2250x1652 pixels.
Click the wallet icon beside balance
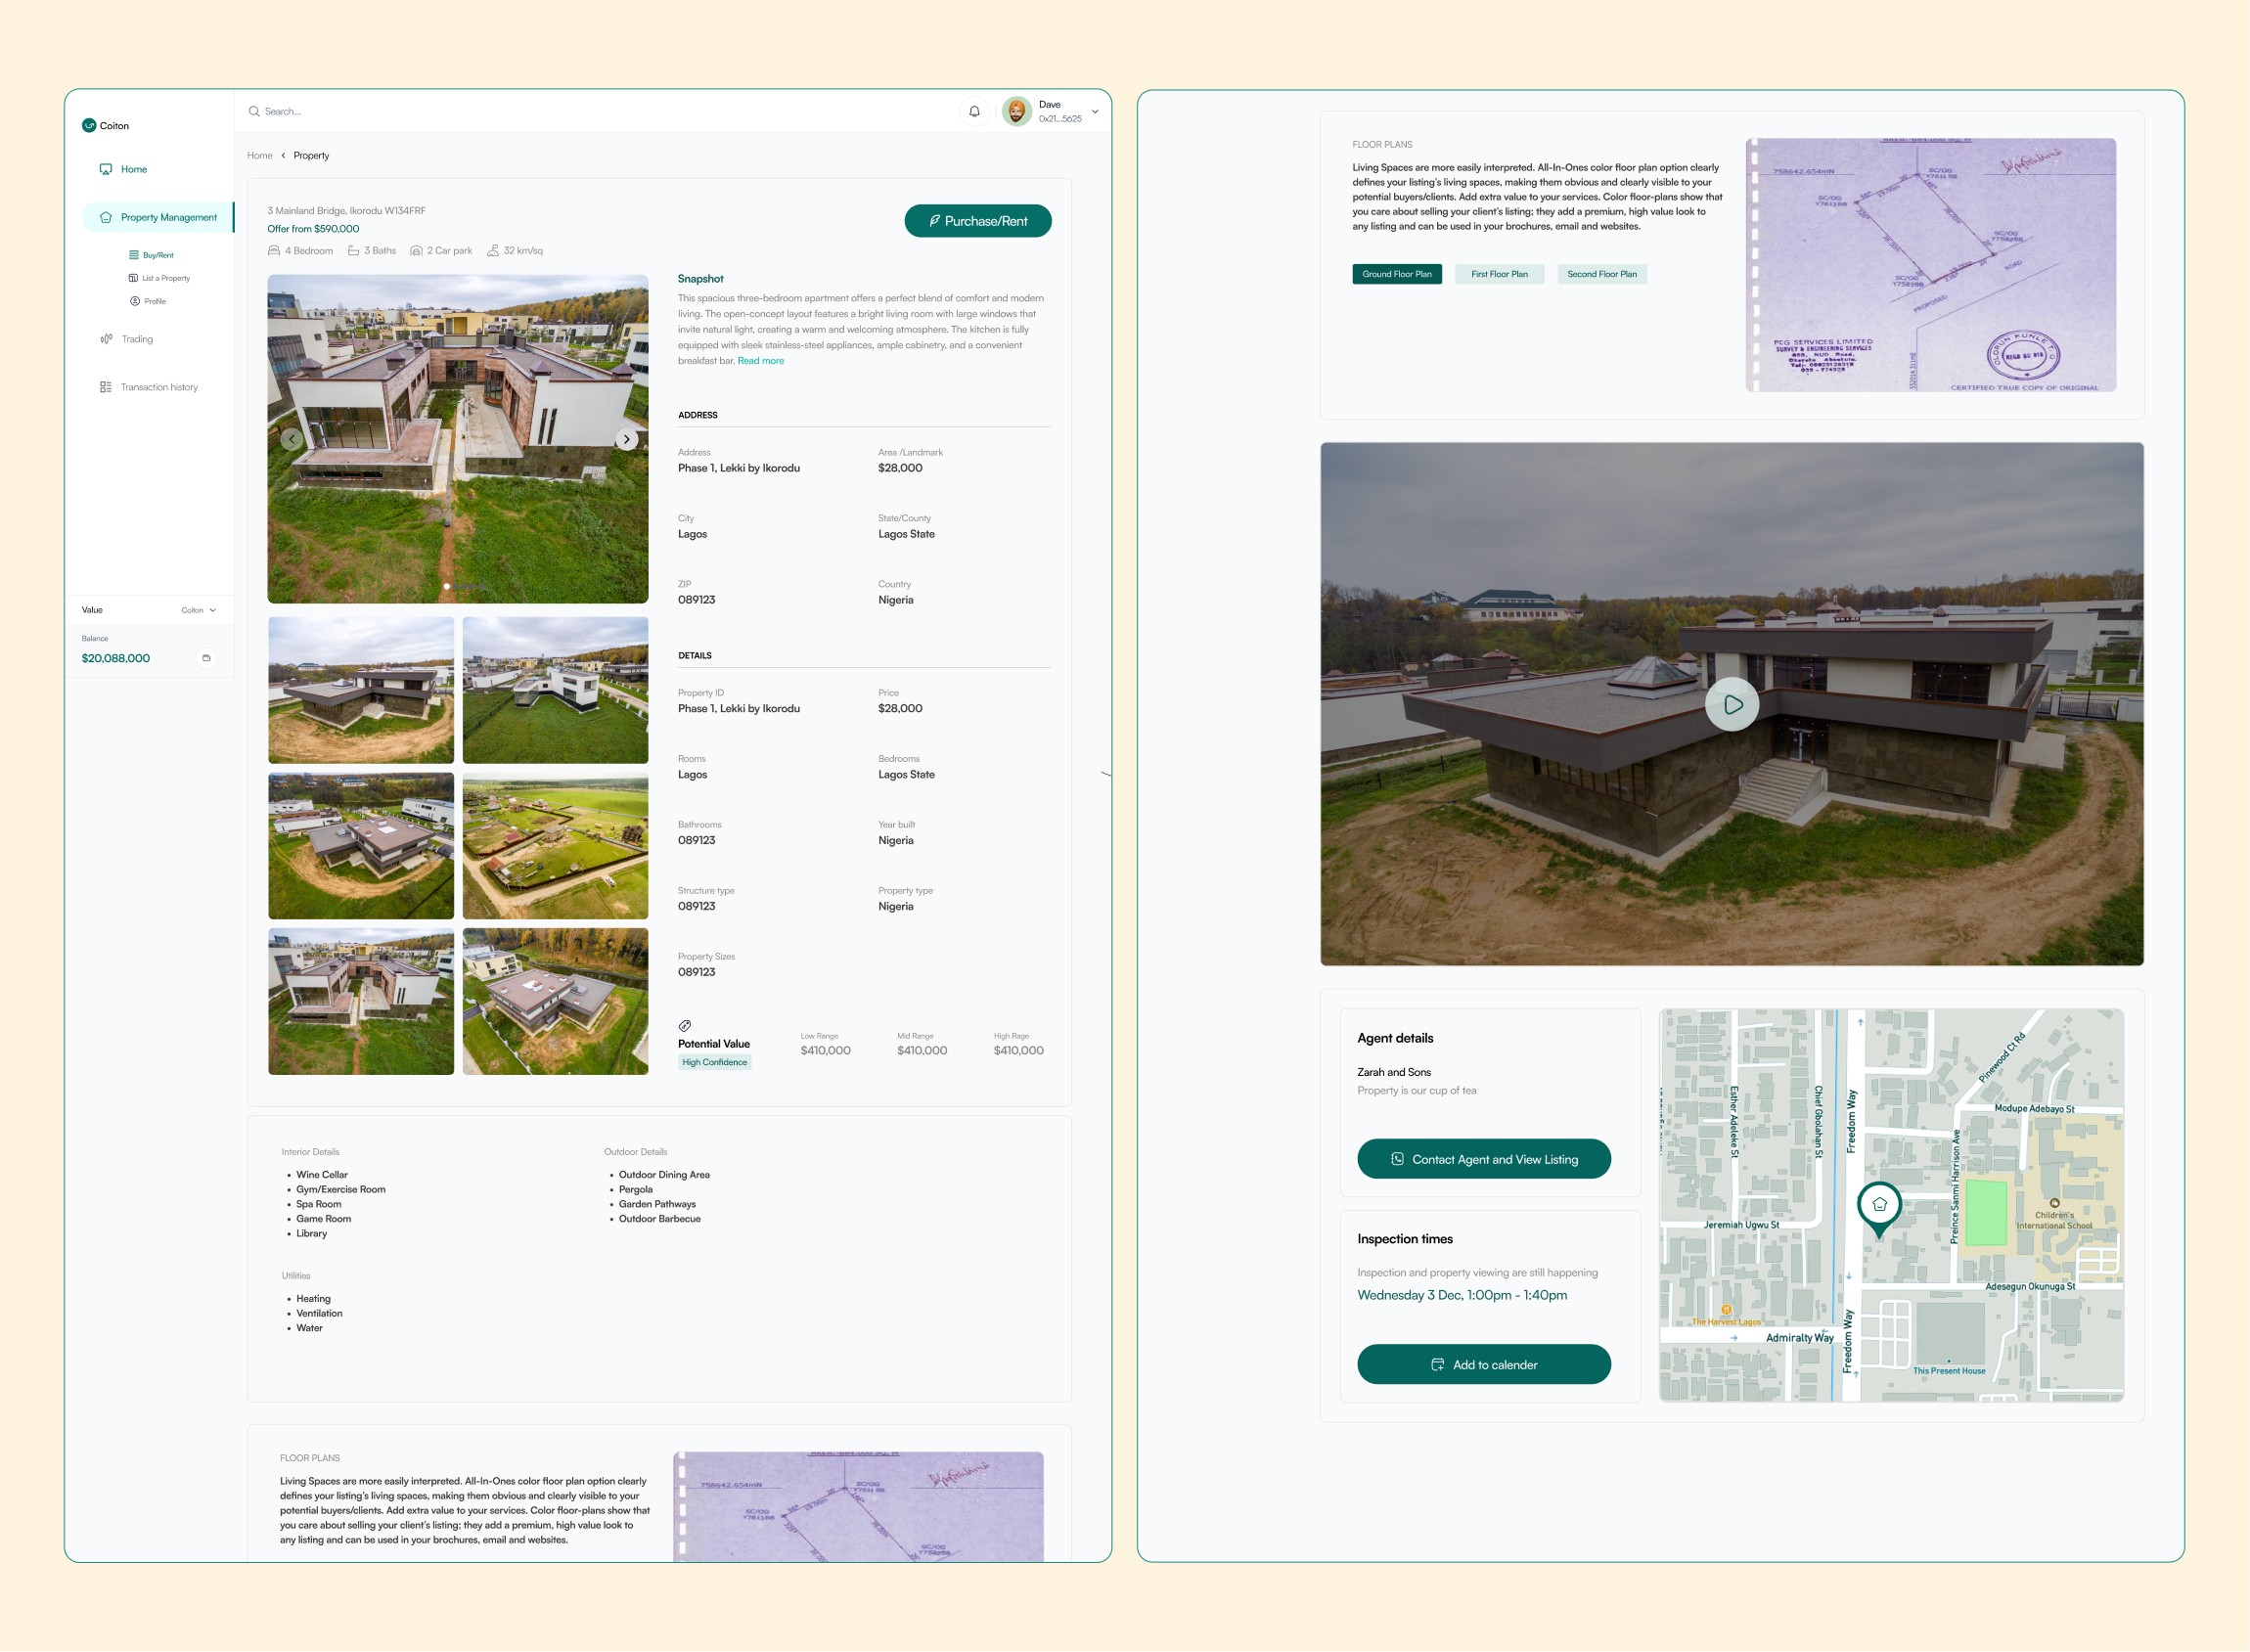[x=206, y=658]
